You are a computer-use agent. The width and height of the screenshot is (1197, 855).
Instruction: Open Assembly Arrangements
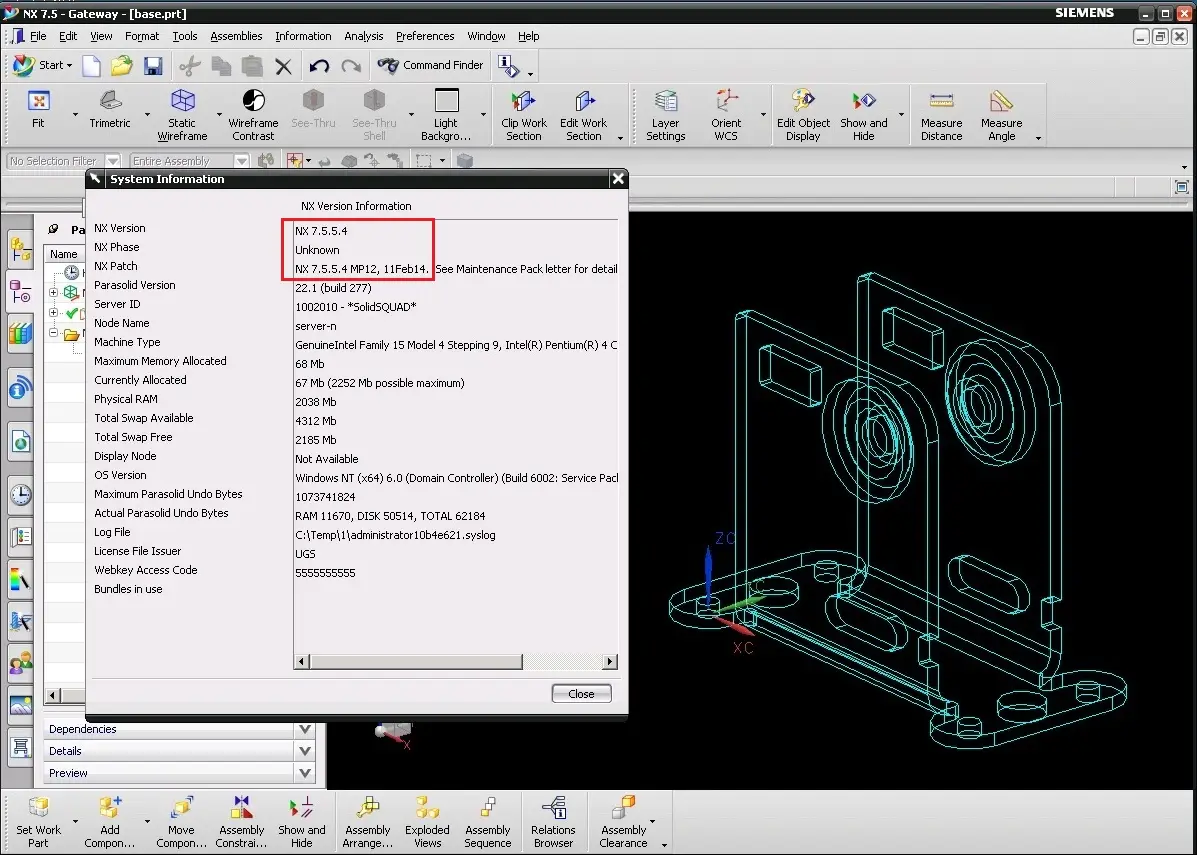(x=368, y=821)
